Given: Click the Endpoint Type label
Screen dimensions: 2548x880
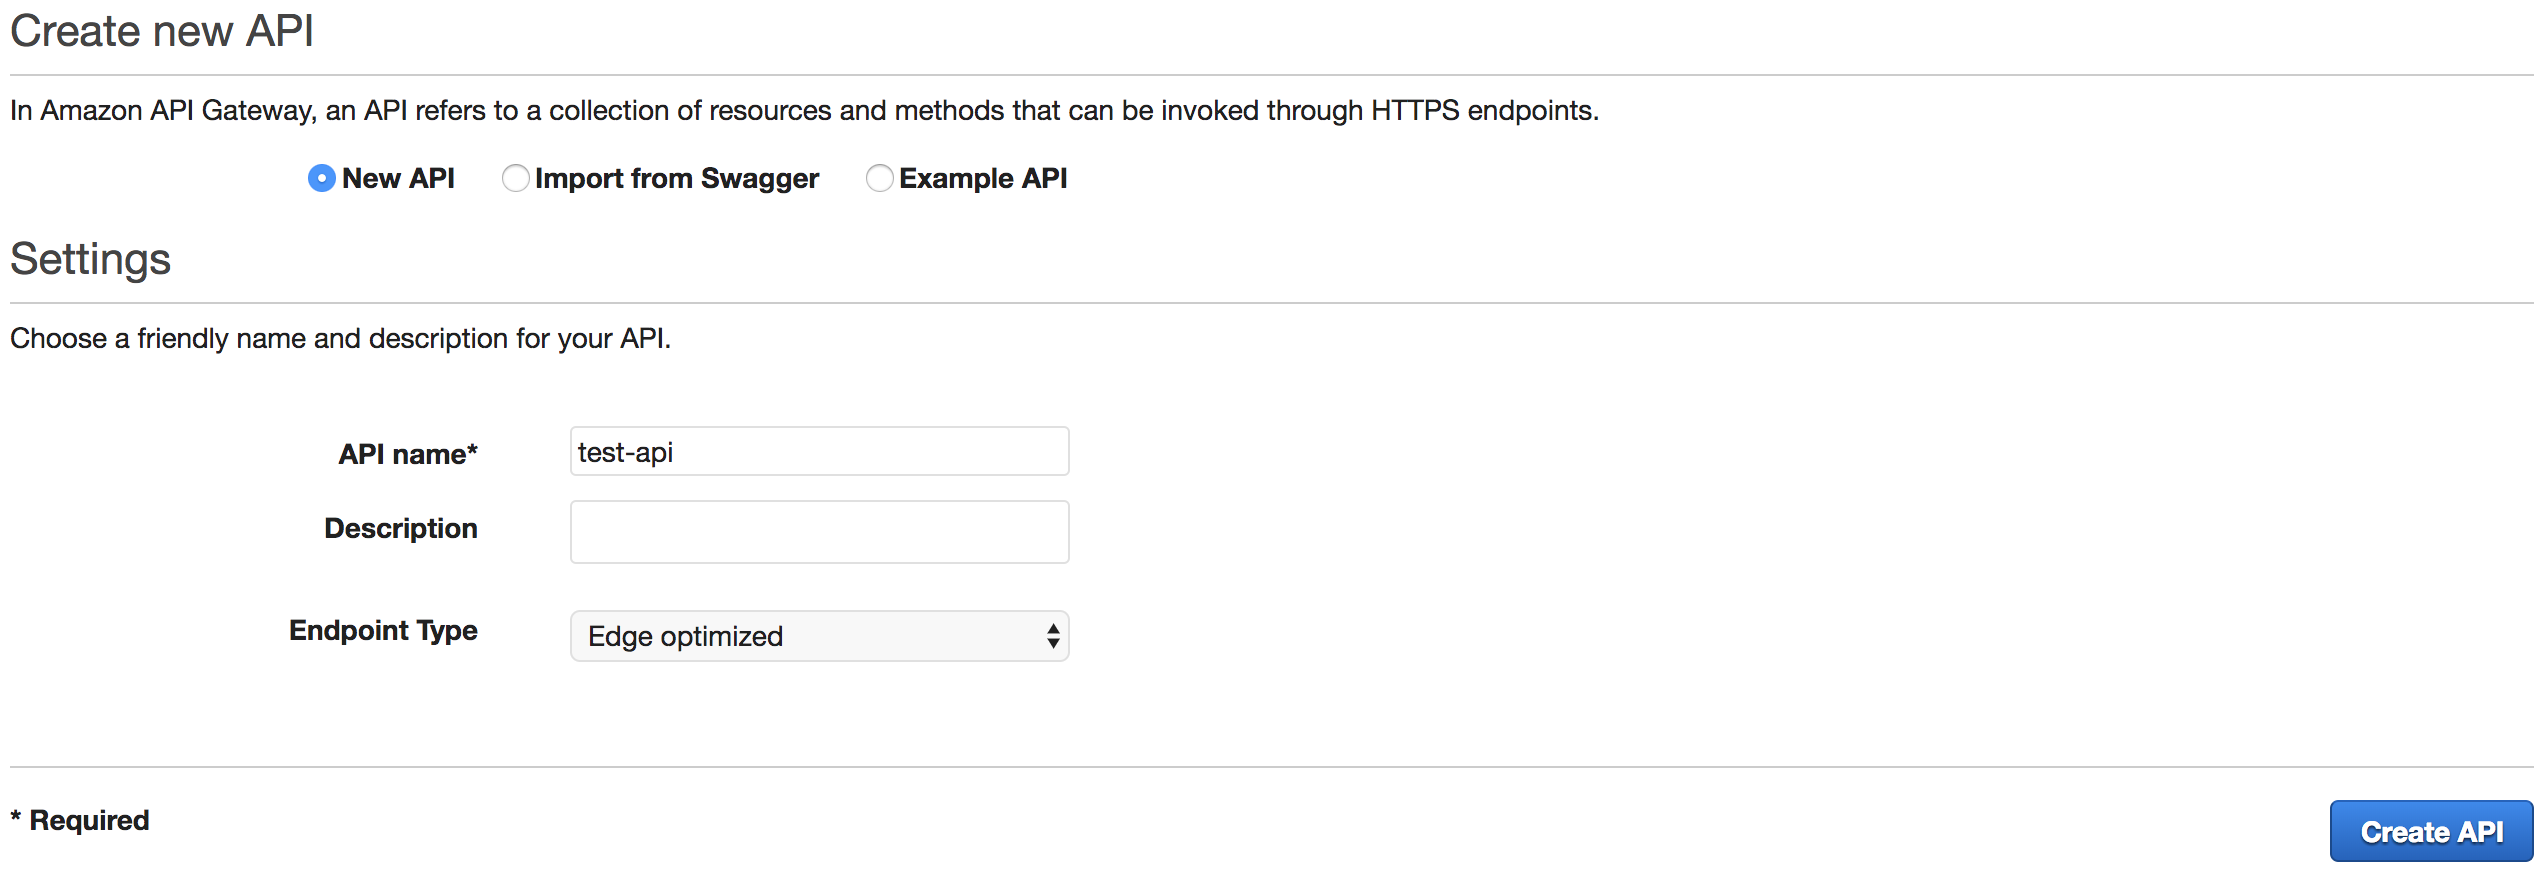Looking at the screenshot, I should click(x=382, y=630).
